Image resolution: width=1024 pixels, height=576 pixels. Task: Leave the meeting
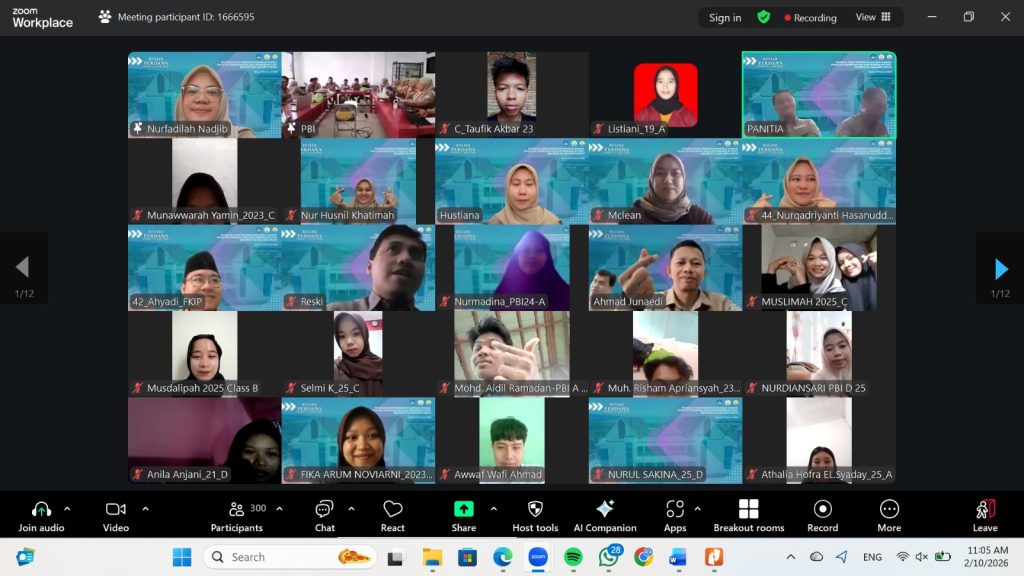click(x=985, y=515)
